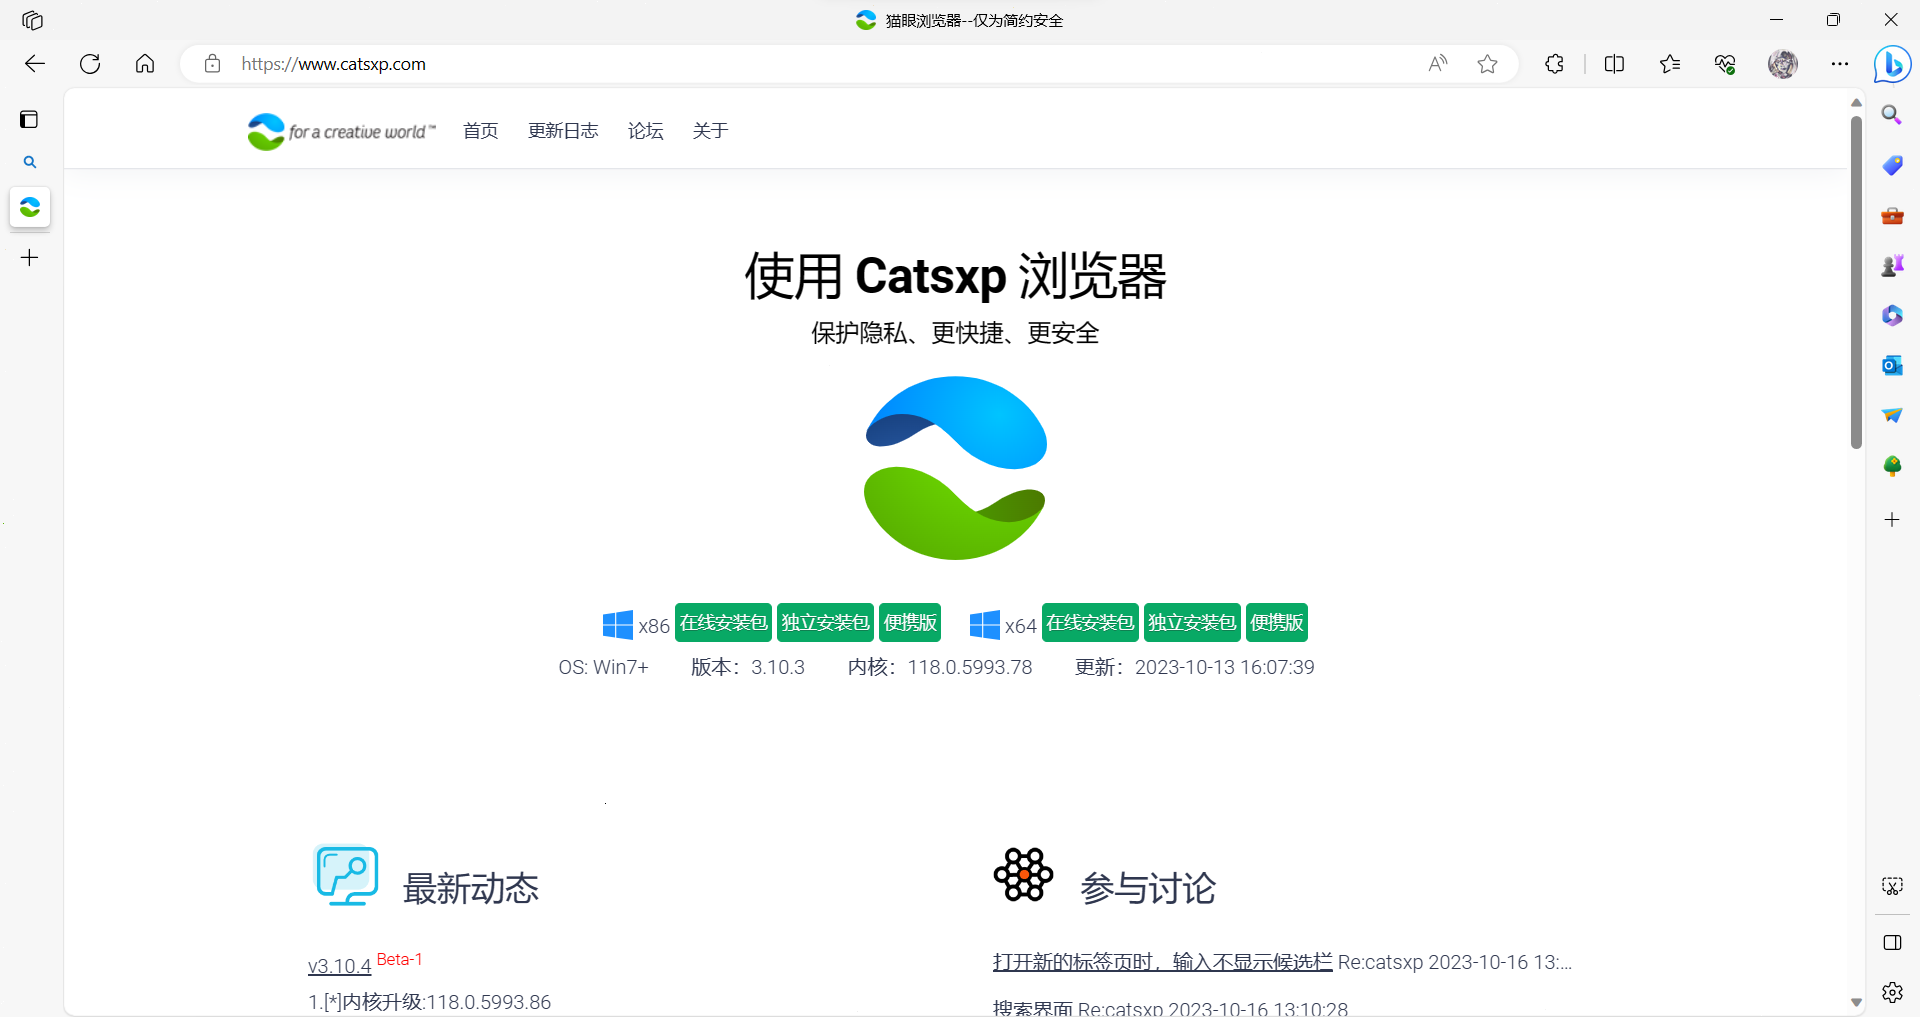Image resolution: width=1920 pixels, height=1017 pixels.
Task: Click the page vertical scrollbar thumb
Action: pos(1856,282)
